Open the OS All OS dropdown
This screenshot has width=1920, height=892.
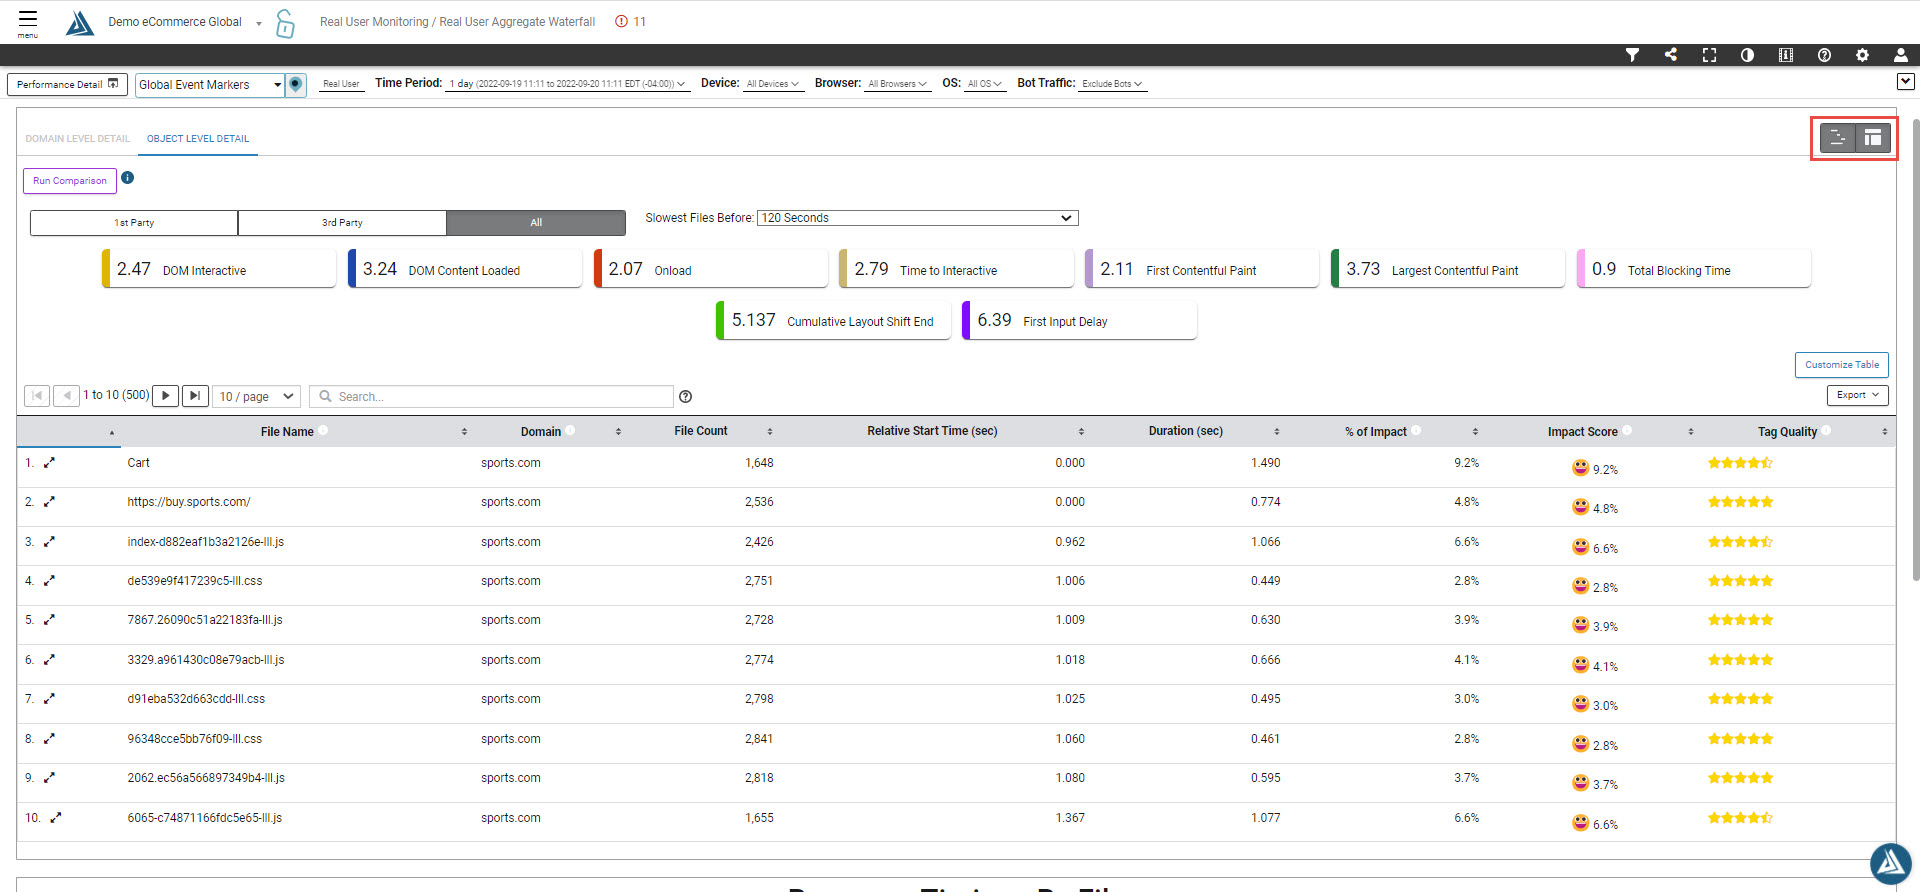tap(984, 84)
